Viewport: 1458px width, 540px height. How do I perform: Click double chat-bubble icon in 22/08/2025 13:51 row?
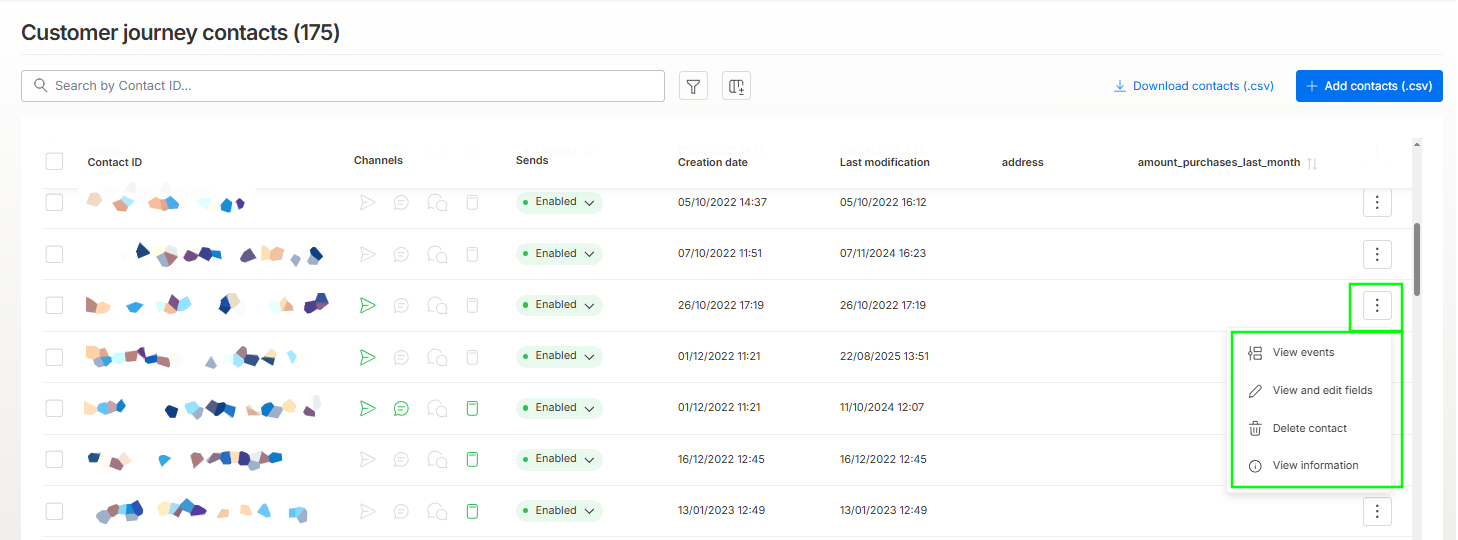pyautogui.click(x=437, y=356)
